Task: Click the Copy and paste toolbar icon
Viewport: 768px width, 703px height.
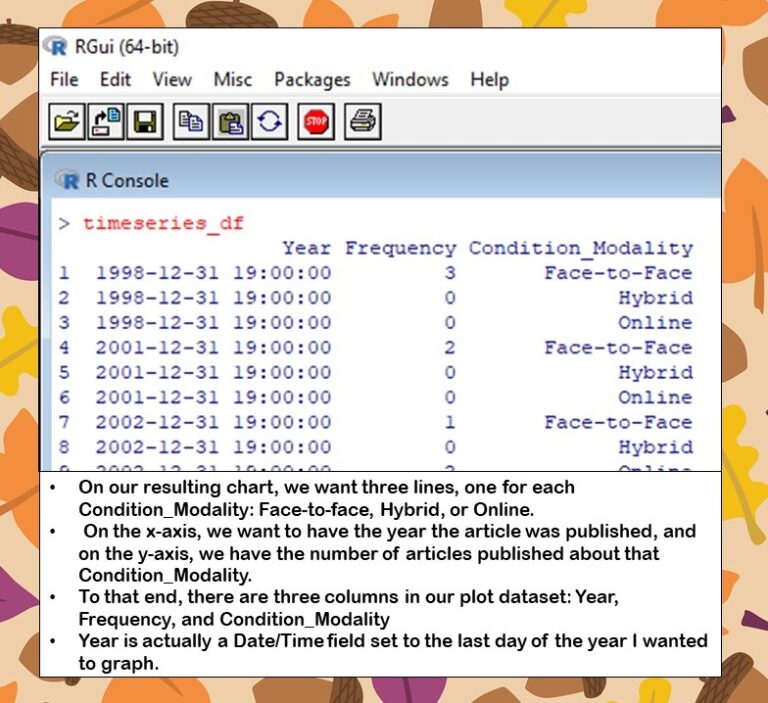Action: pyautogui.click(x=270, y=123)
